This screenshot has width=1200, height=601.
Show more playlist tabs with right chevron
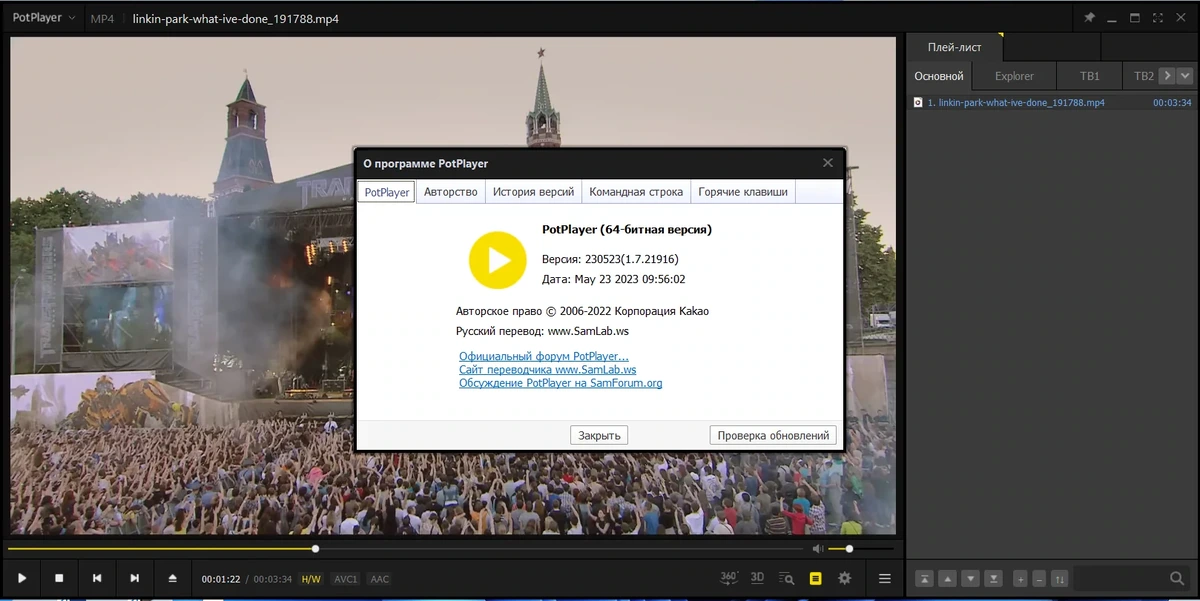[x=1167, y=76]
